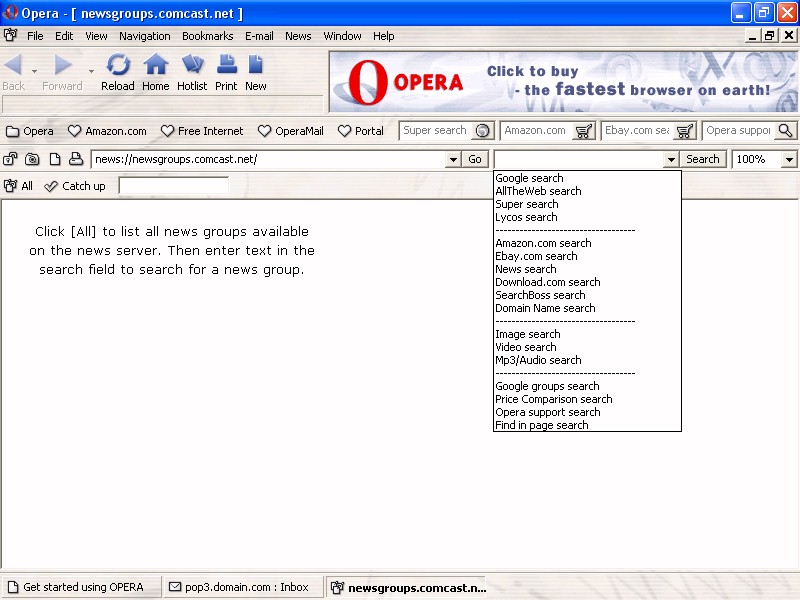Image resolution: width=800 pixels, height=600 pixels.
Task: Open the Bookmarks menu
Action: 208,36
